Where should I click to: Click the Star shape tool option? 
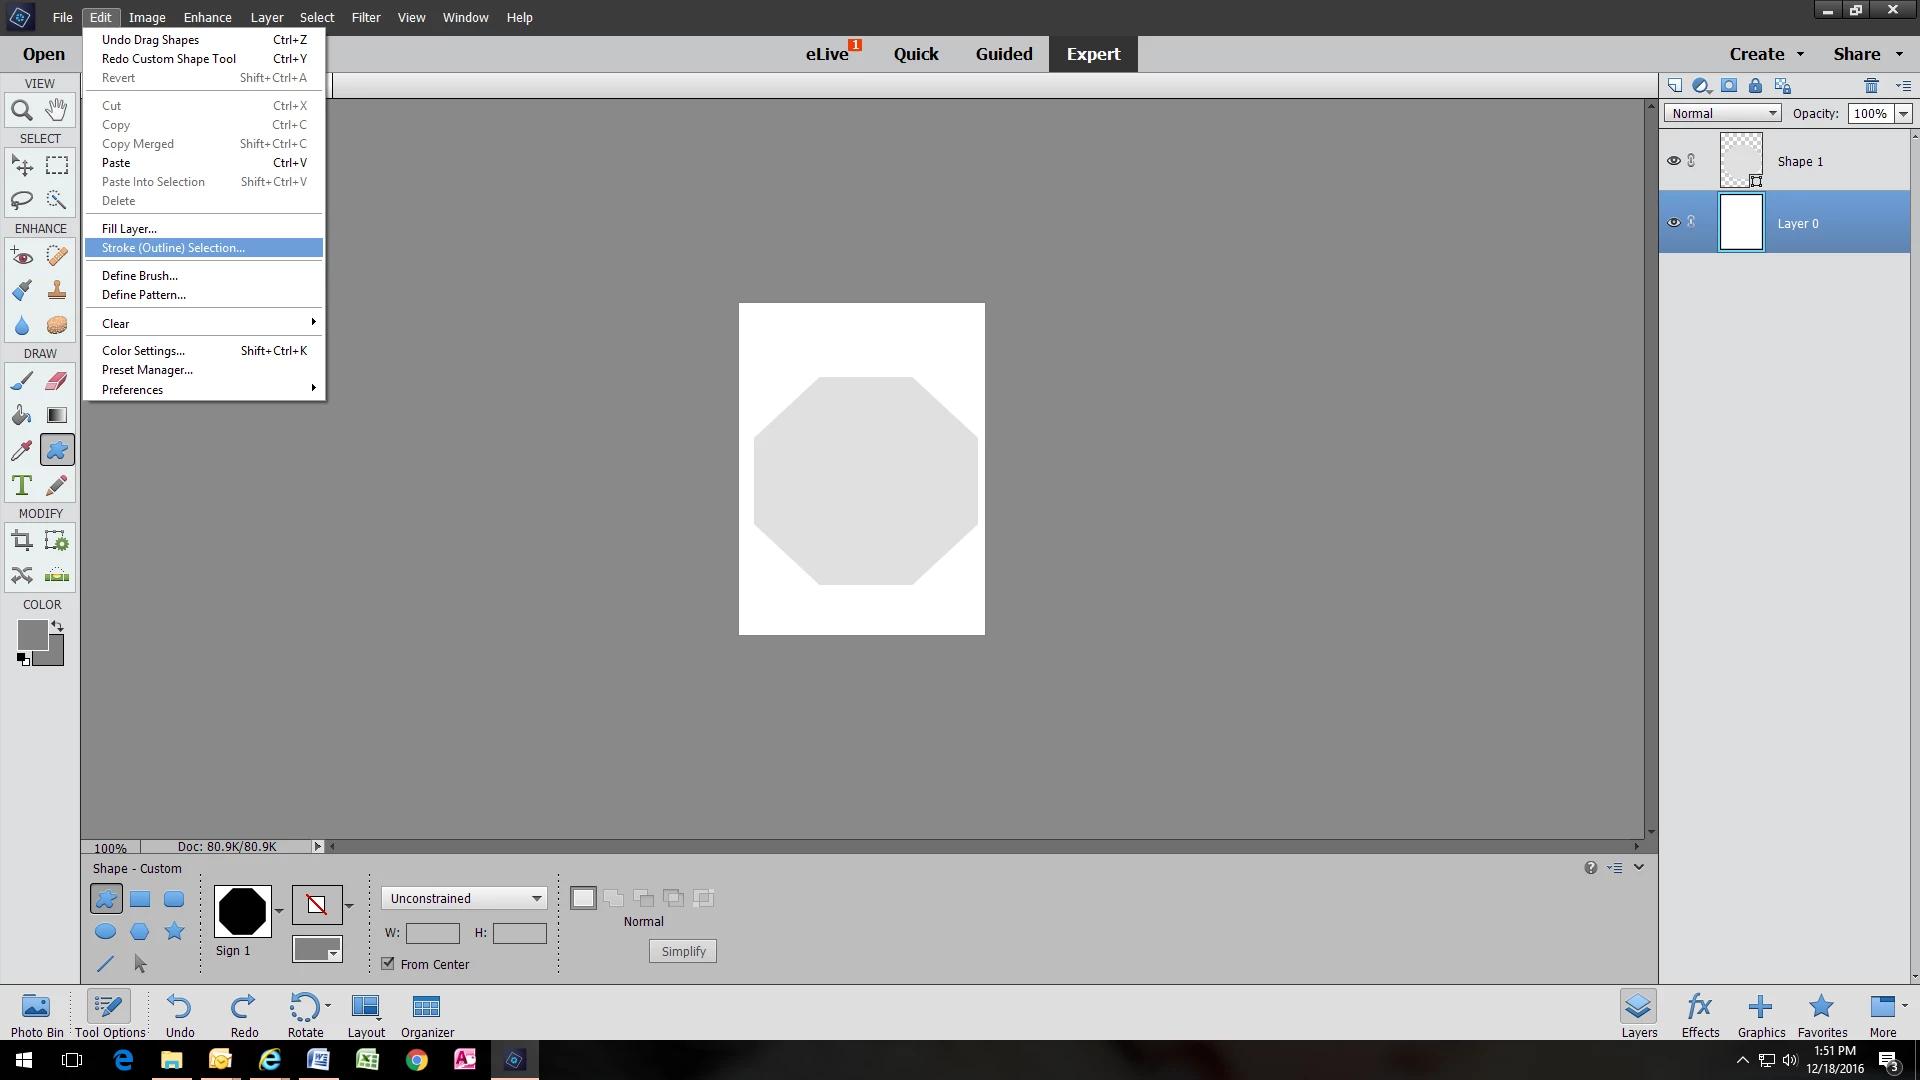click(x=174, y=932)
